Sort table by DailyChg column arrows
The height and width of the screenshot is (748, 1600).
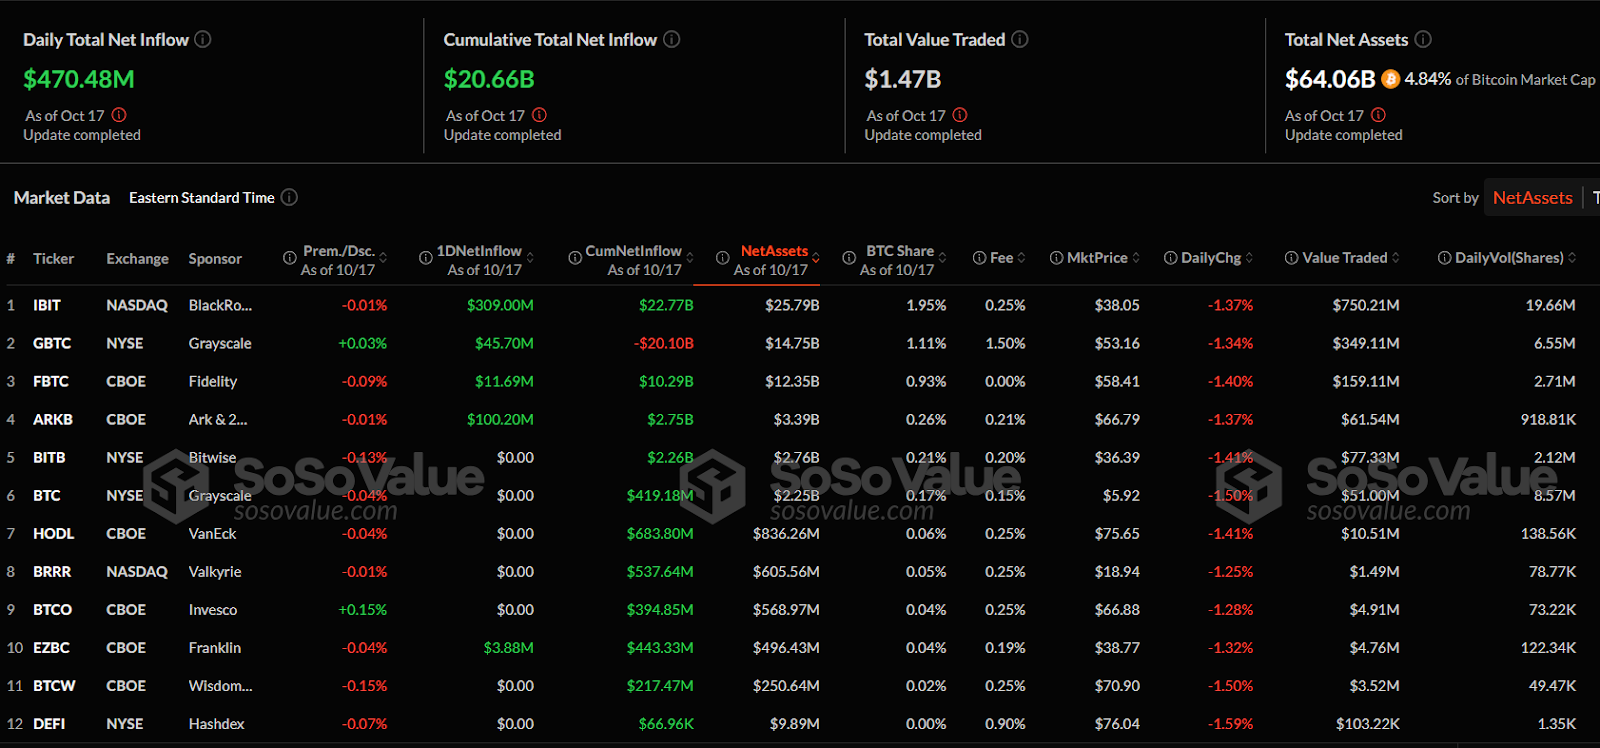click(x=1249, y=258)
